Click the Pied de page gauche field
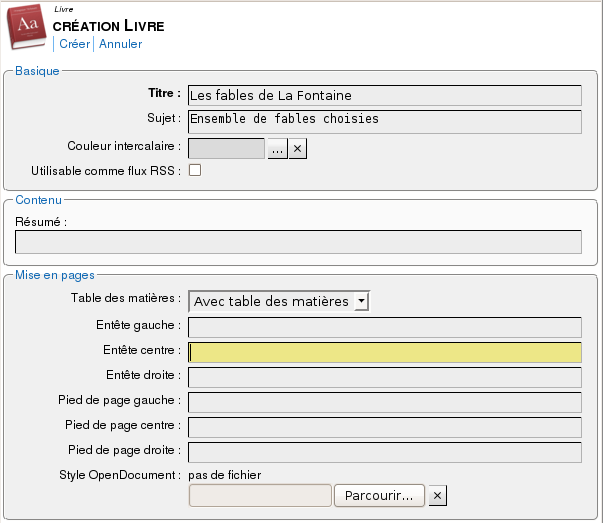603x523 pixels. click(x=385, y=402)
